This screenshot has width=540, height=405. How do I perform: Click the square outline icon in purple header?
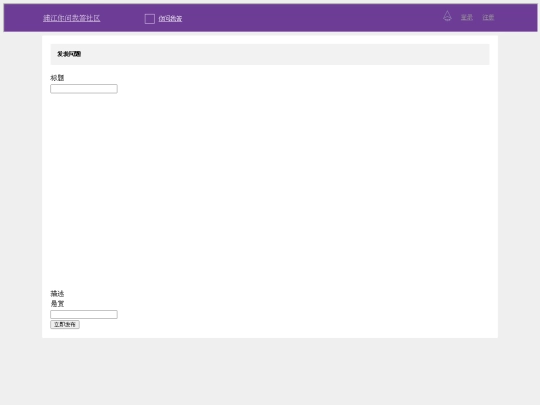(149, 19)
